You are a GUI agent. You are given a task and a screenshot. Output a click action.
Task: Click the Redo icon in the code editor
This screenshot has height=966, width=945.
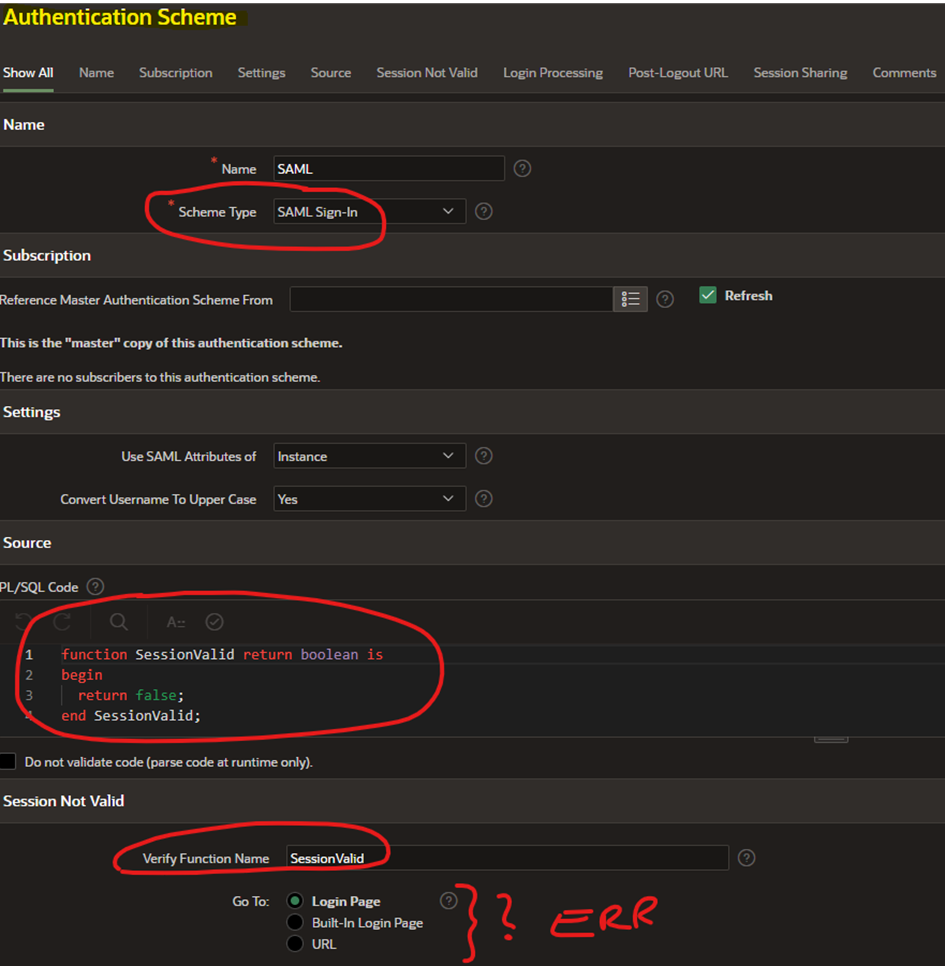pyautogui.click(x=62, y=622)
